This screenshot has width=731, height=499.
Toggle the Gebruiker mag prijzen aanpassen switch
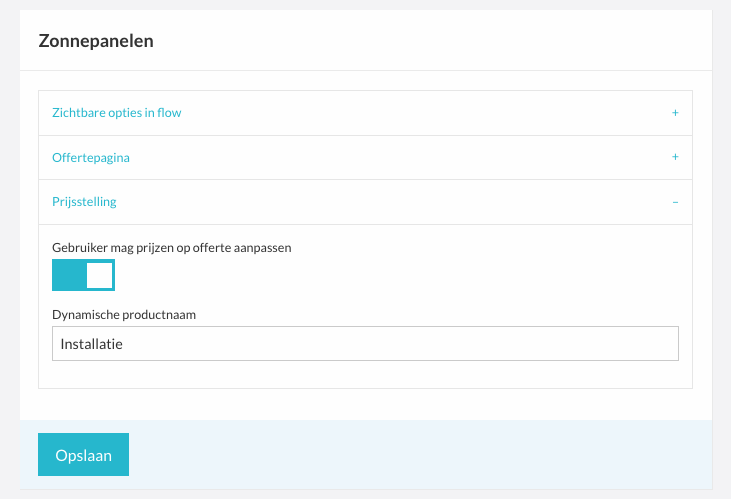click(83, 275)
